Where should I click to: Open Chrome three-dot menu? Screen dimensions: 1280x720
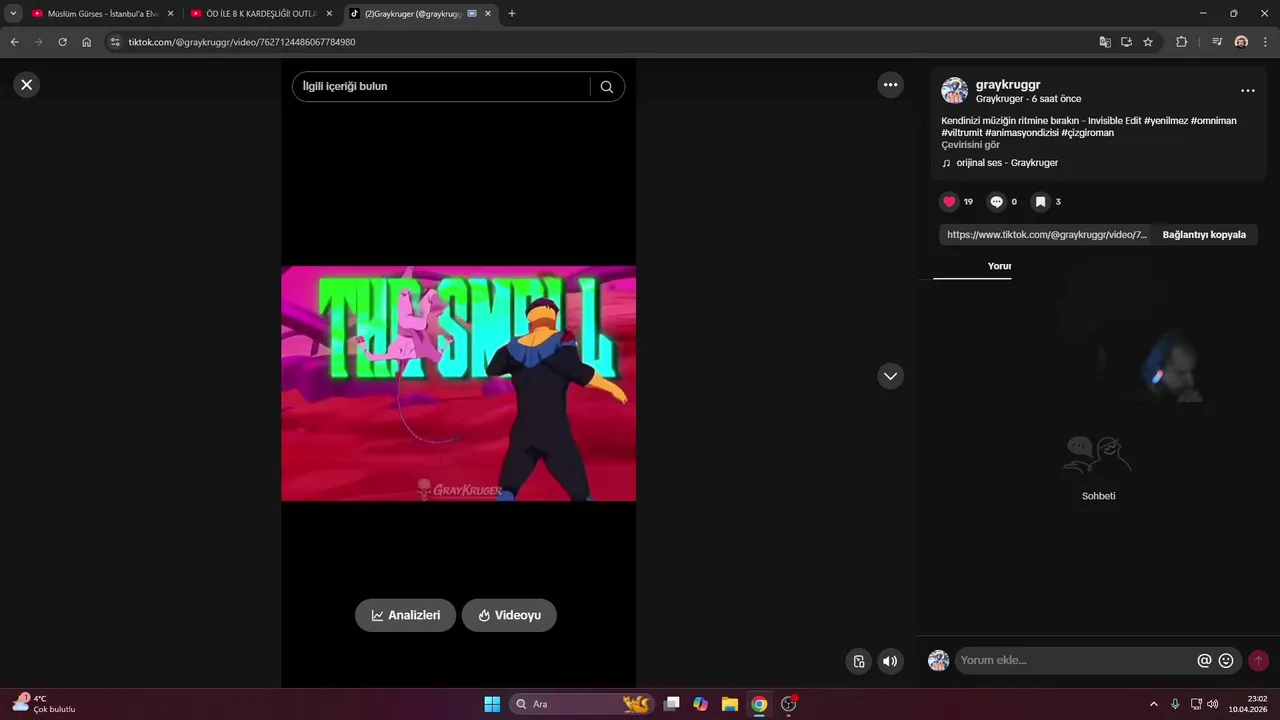(x=1266, y=42)
